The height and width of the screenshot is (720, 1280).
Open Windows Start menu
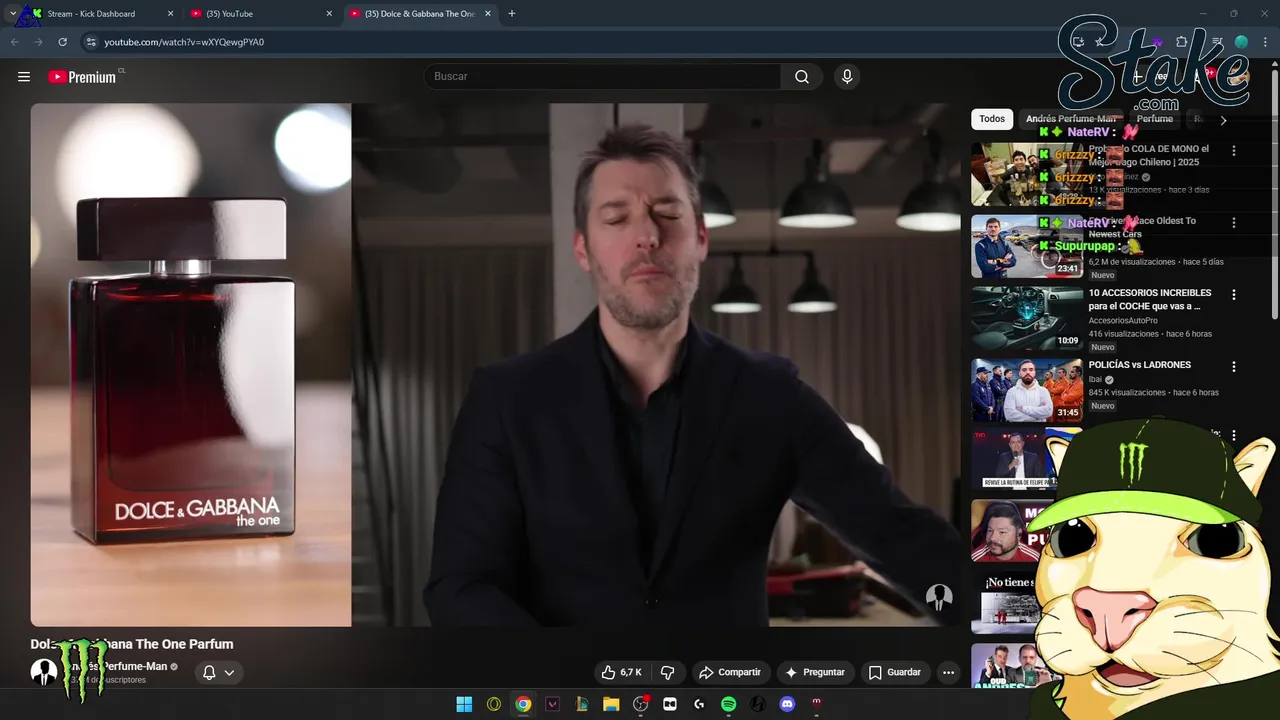[464, 704]
